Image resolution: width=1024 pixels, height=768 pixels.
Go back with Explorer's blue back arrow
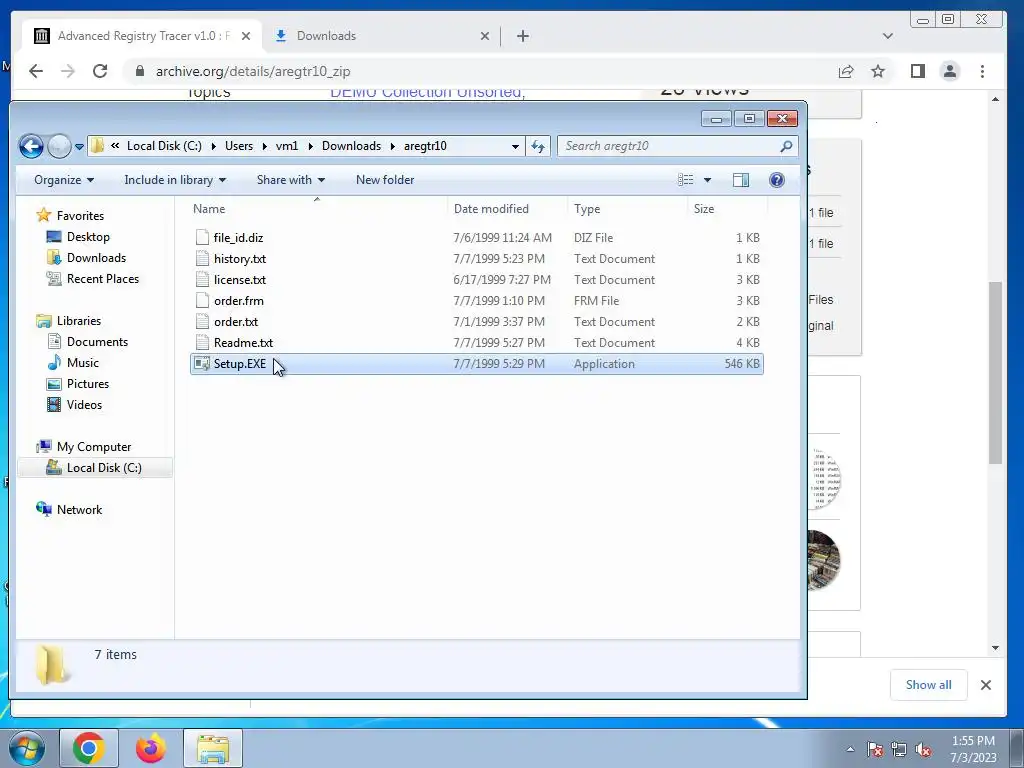pos(31,146)
